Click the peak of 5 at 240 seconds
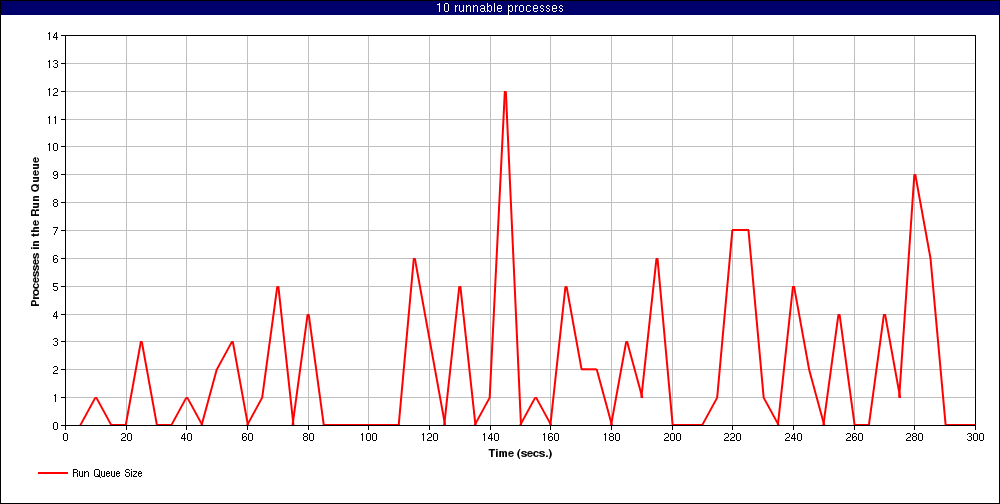This screenshot has height=504, width=1000. coord(793,286)
